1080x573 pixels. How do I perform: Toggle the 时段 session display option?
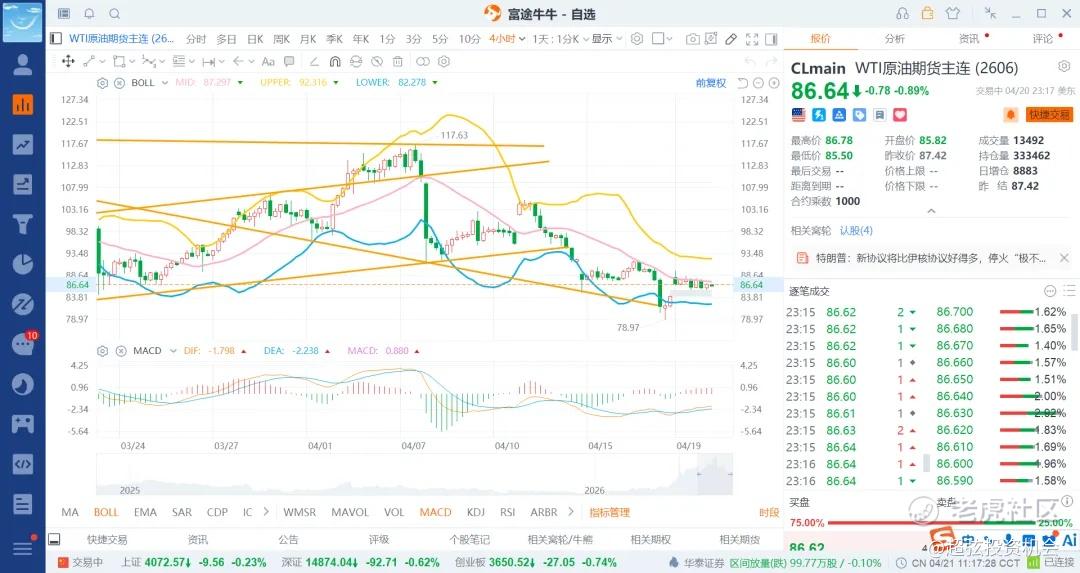pos(768,512)
